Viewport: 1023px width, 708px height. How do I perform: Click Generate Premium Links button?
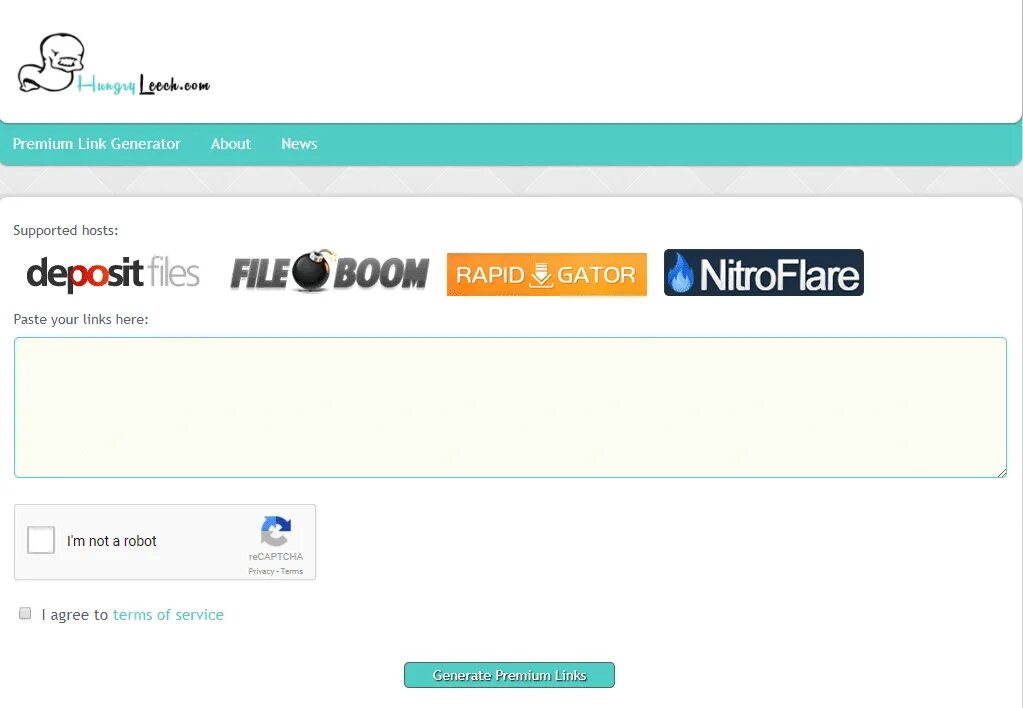(x=509, y=675)
